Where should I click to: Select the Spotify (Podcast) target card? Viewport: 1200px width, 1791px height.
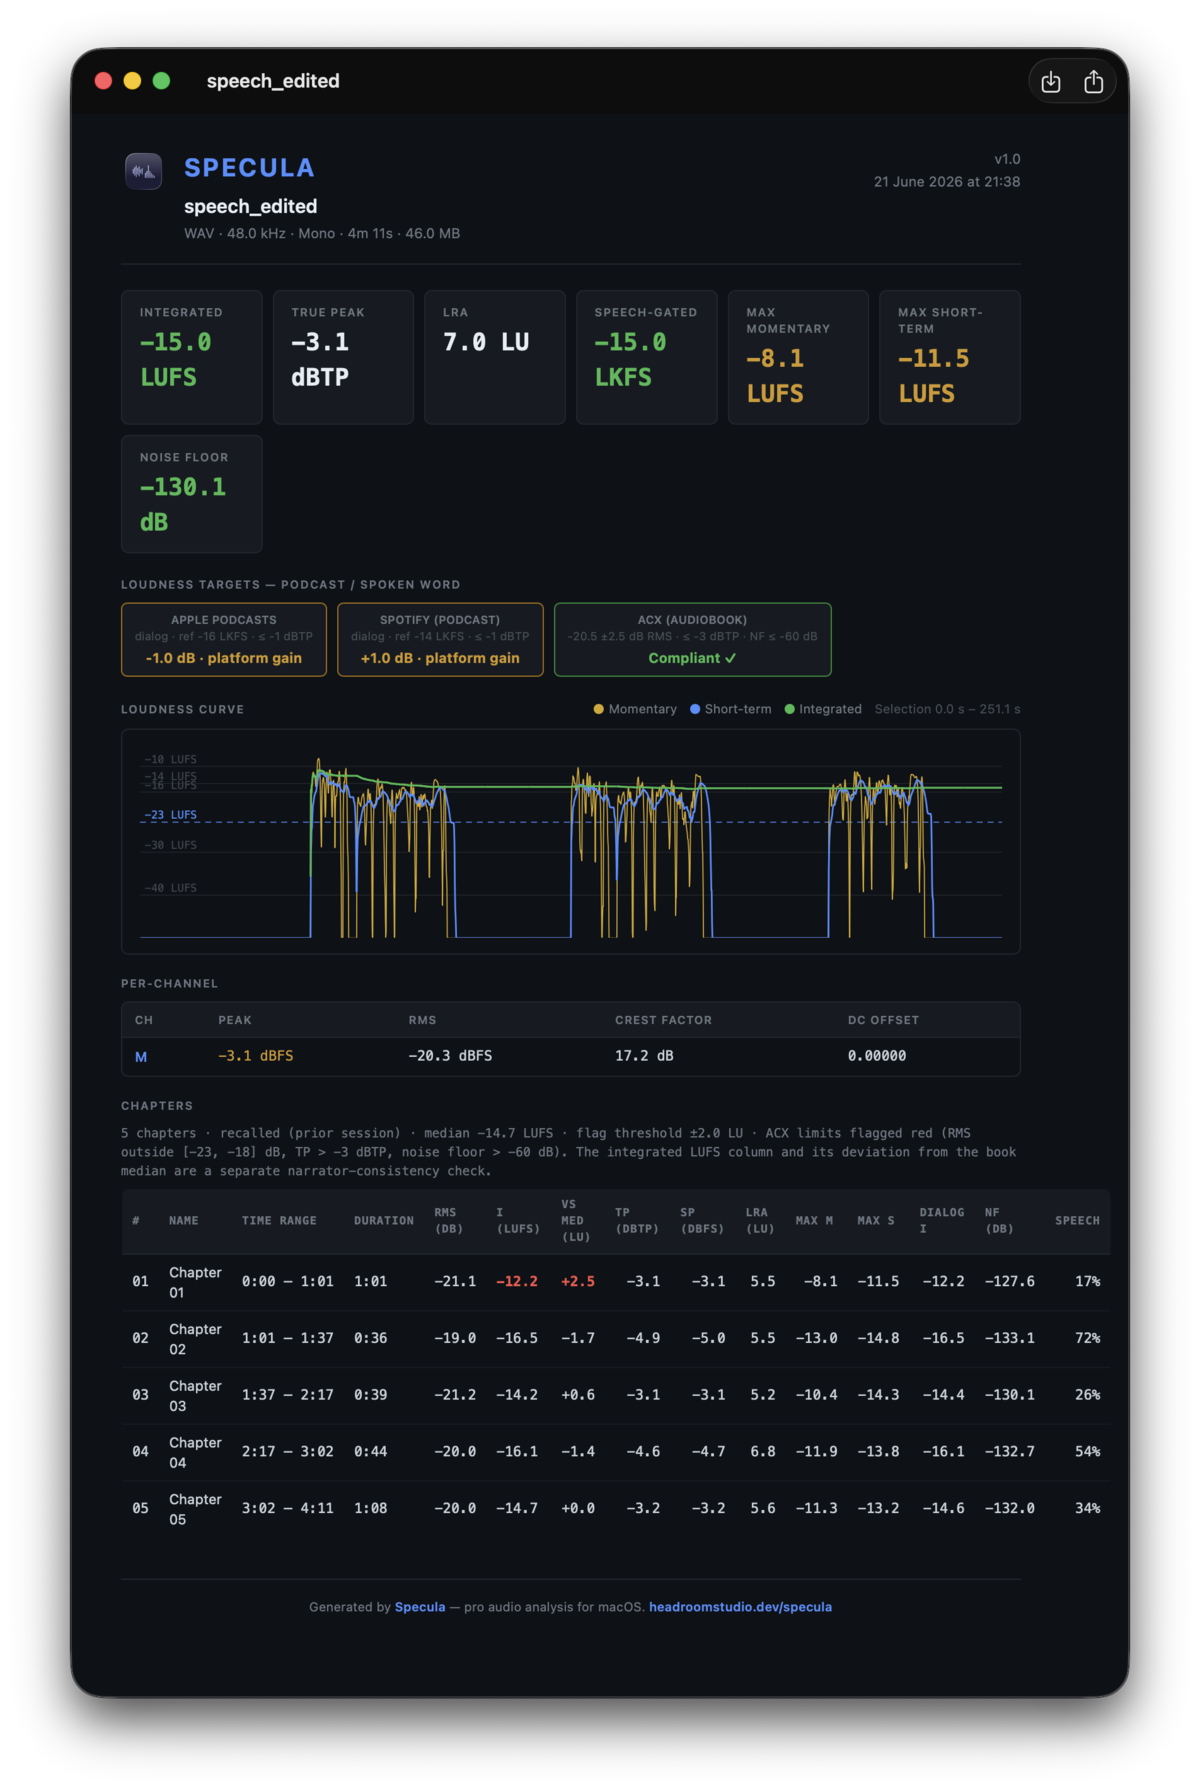click(440, 639)
